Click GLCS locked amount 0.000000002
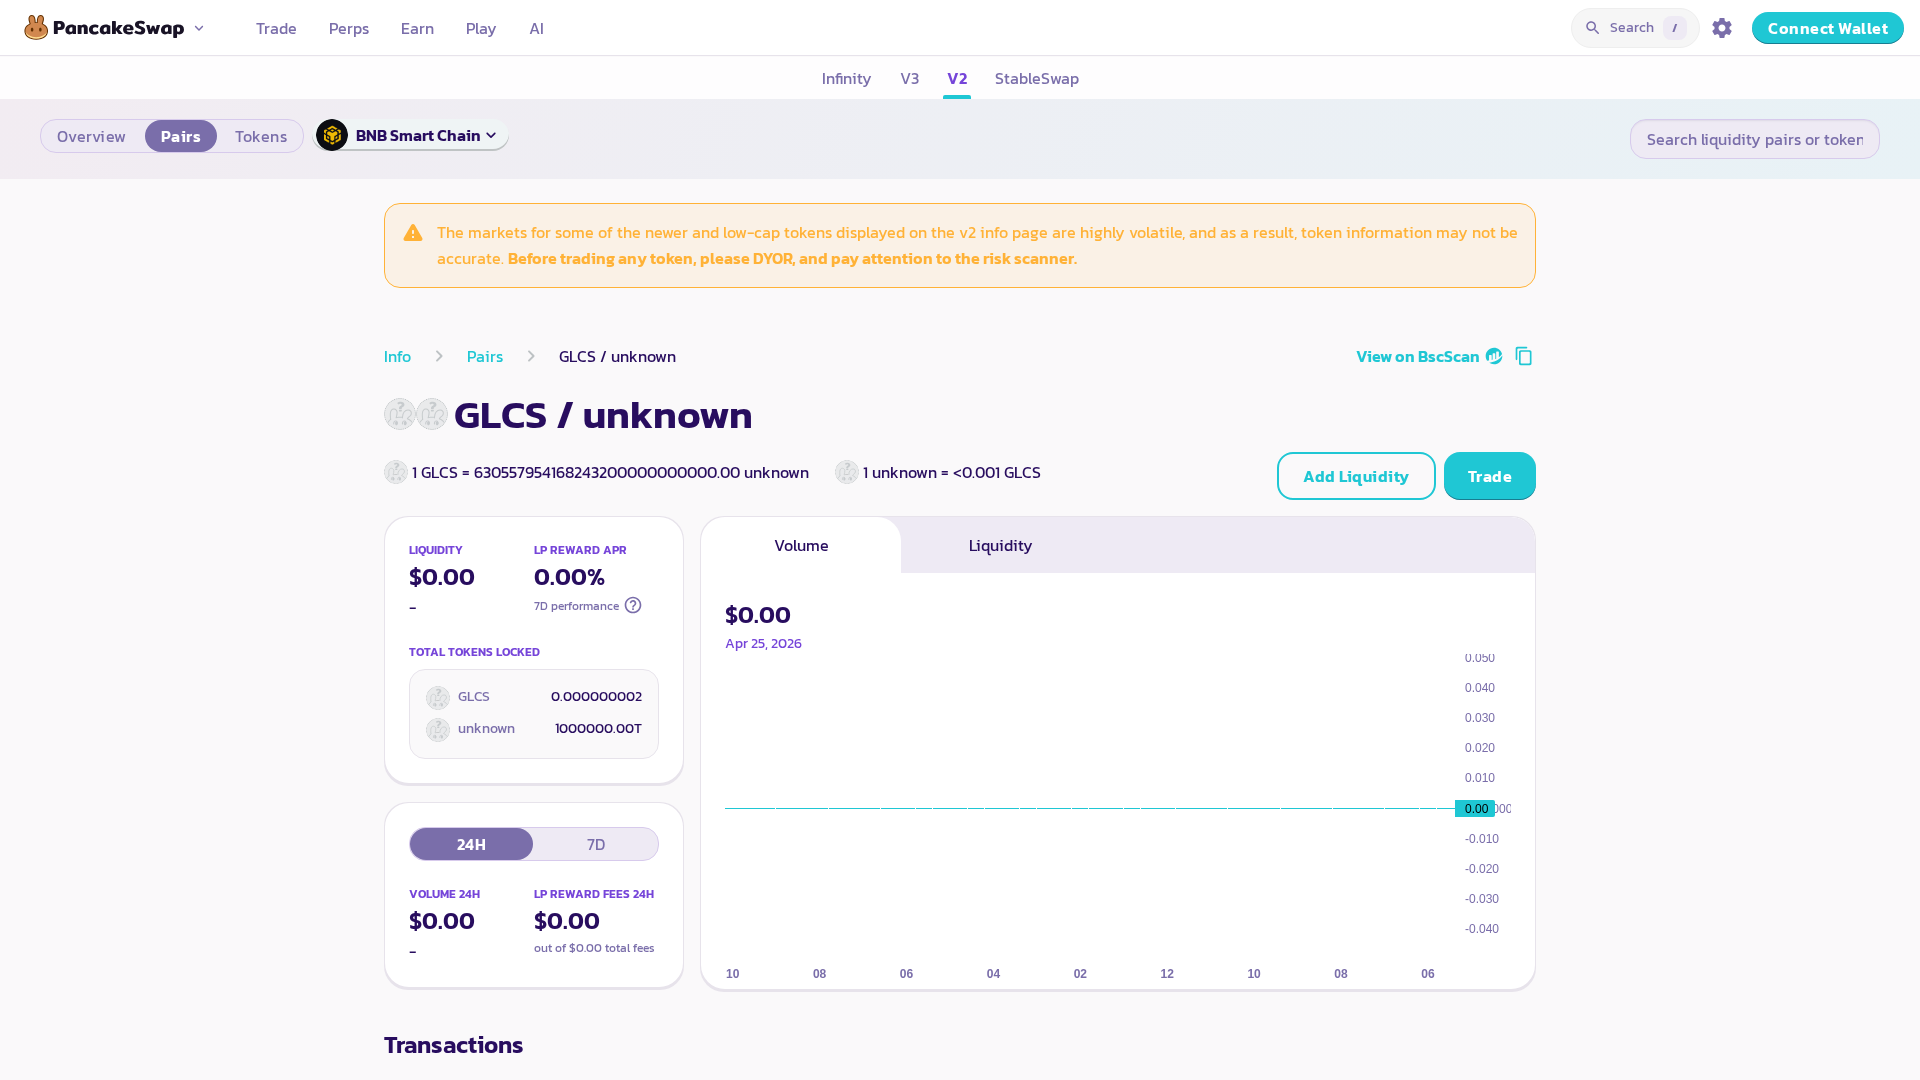The height and width of the screenshot is (1080, 1920). 596,696
